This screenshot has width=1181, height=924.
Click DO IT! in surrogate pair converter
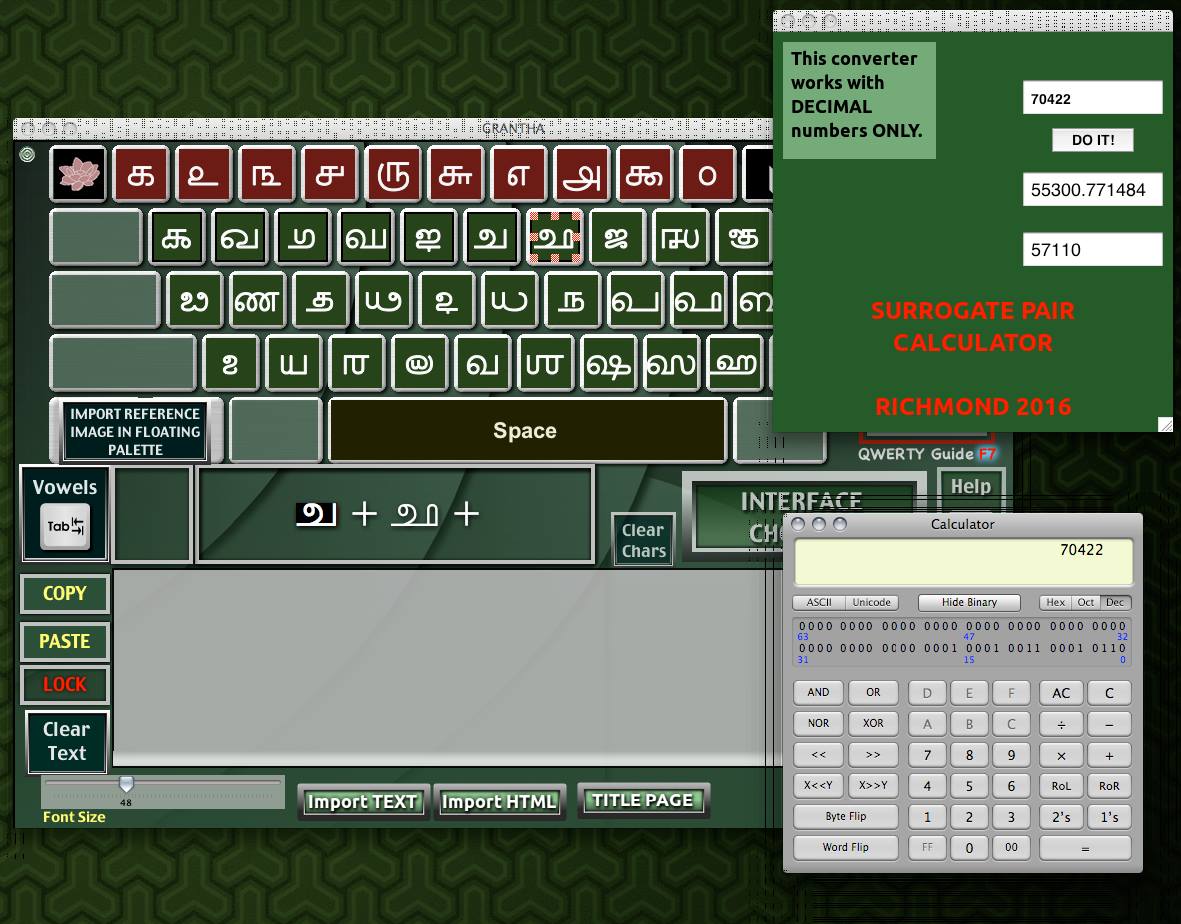(x=1092, y=140)
